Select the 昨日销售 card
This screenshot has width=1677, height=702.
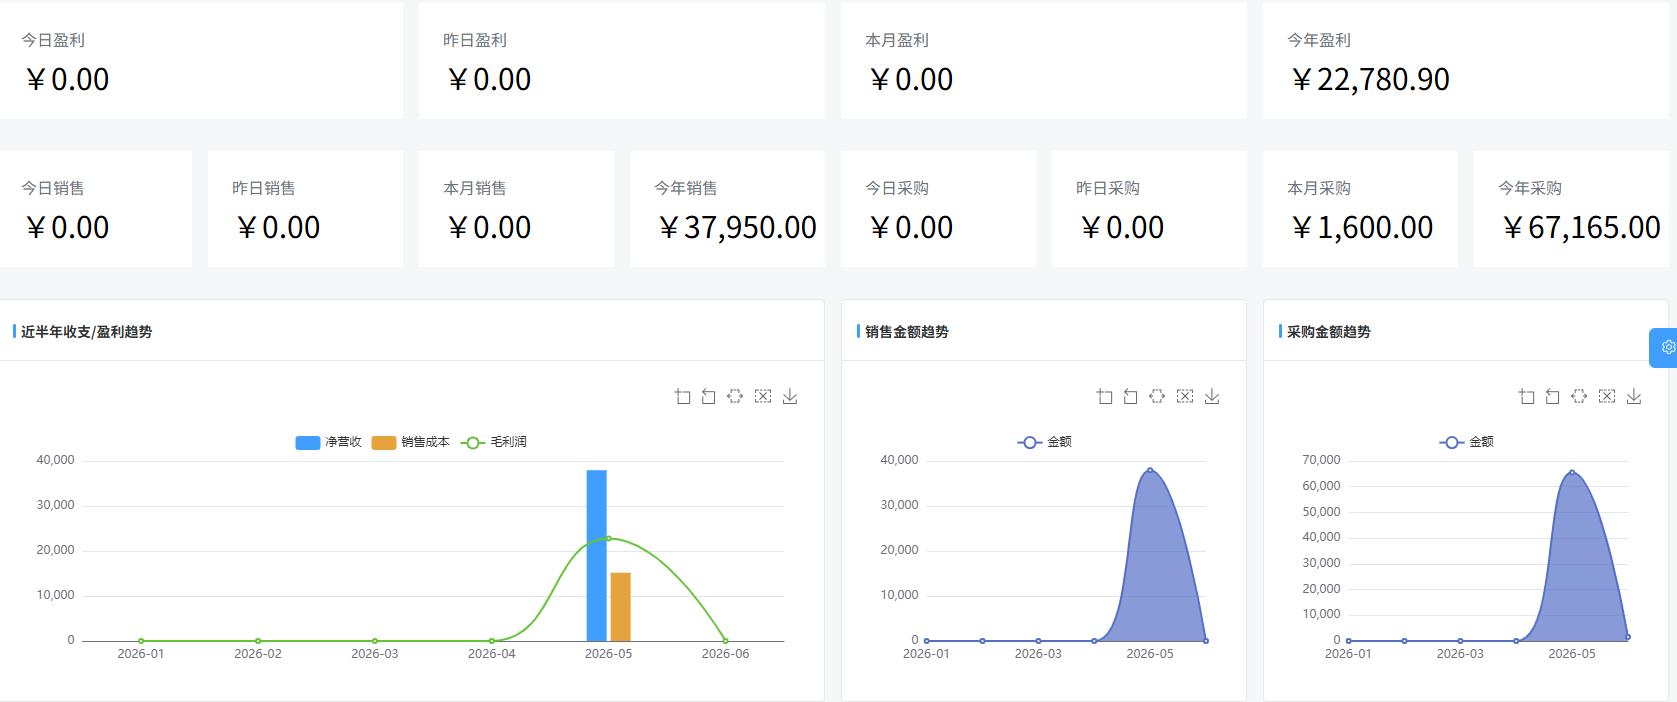tap(305, 209)
